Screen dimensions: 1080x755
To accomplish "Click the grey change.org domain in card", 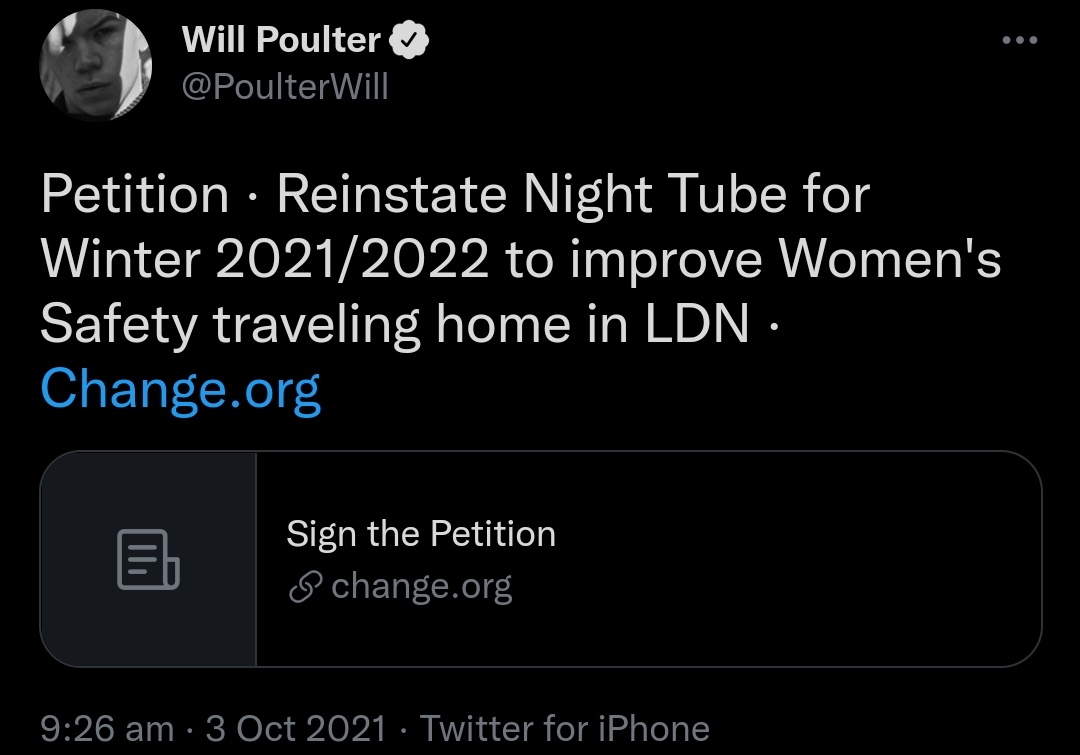I will pyautogui.click(x=421, y=587).
